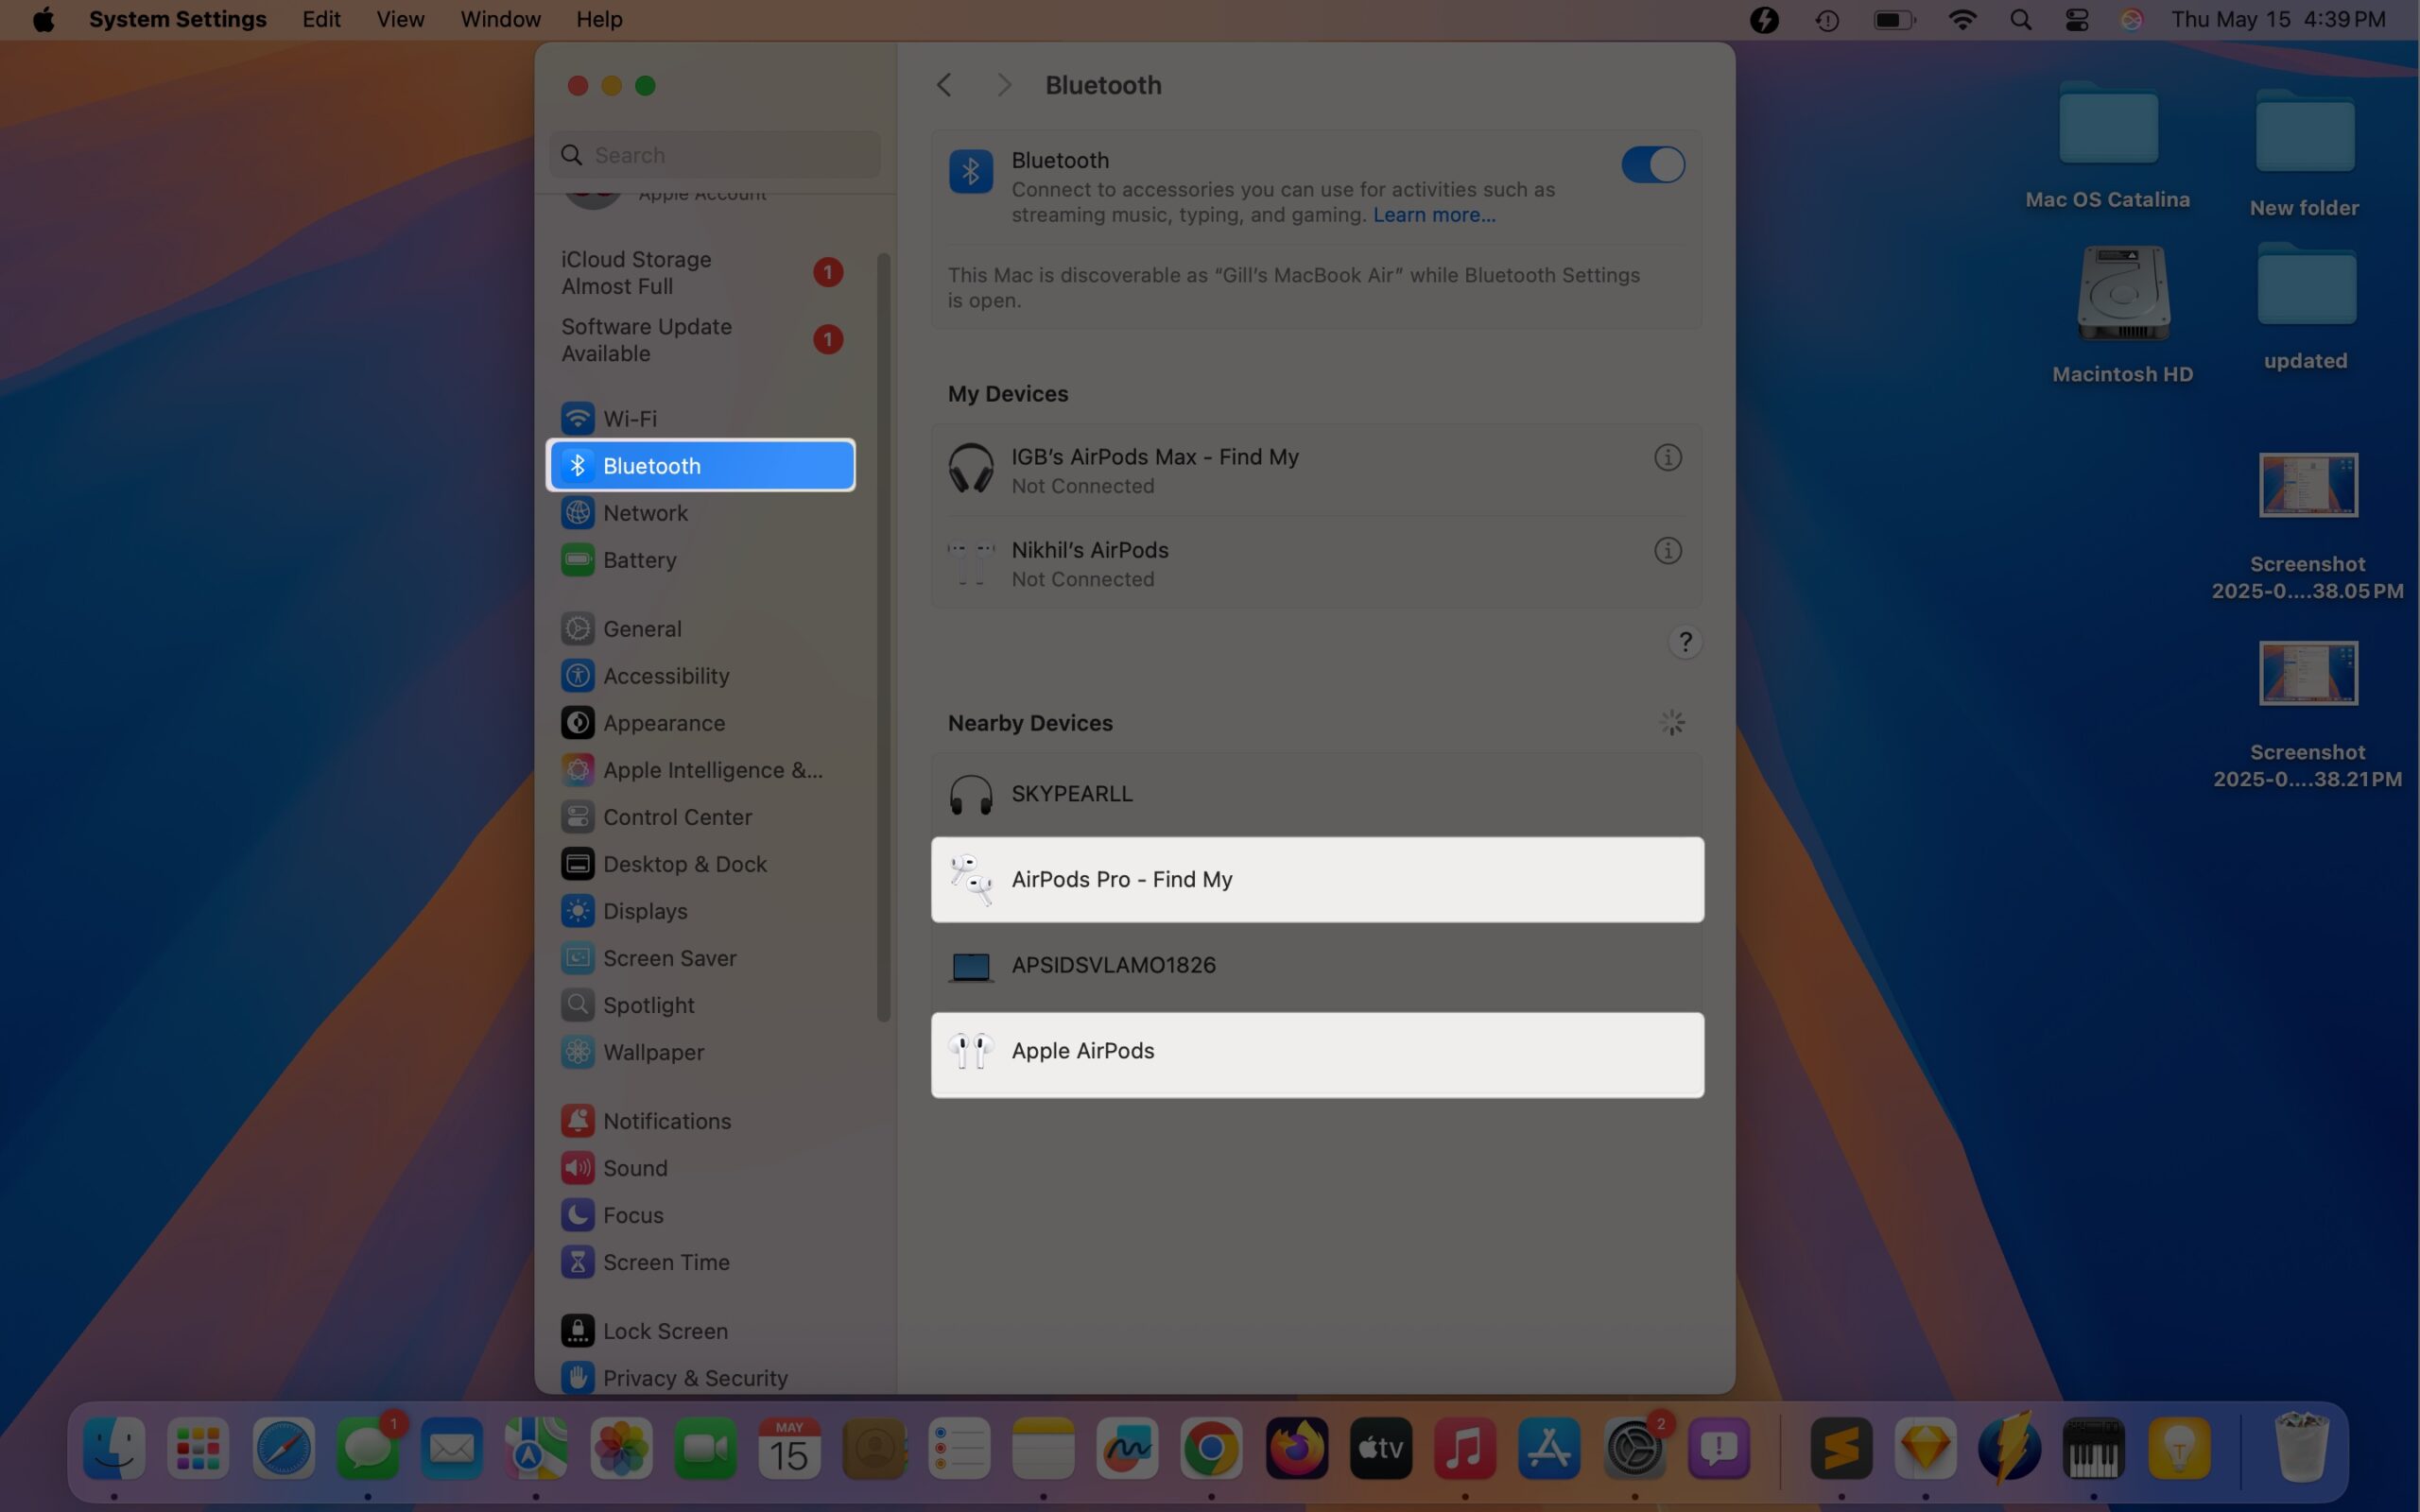View info for Nikhil's AirPods
Screen dimensions: 2420x1512
pyautogui.click(x=1666, y=550)
